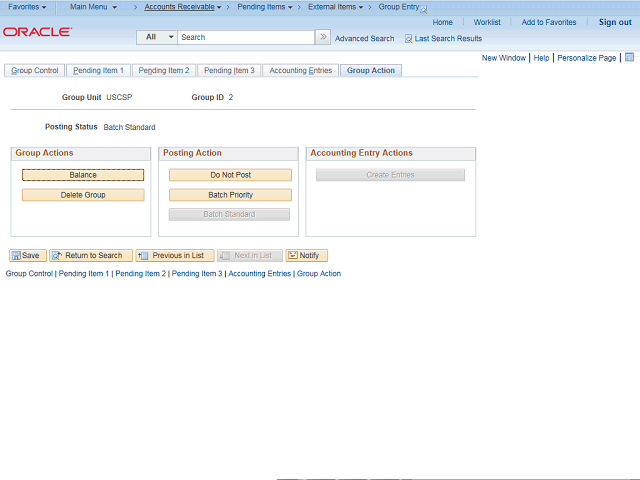Expand the Pending Items breadcrumb menu

coord(265,7)
